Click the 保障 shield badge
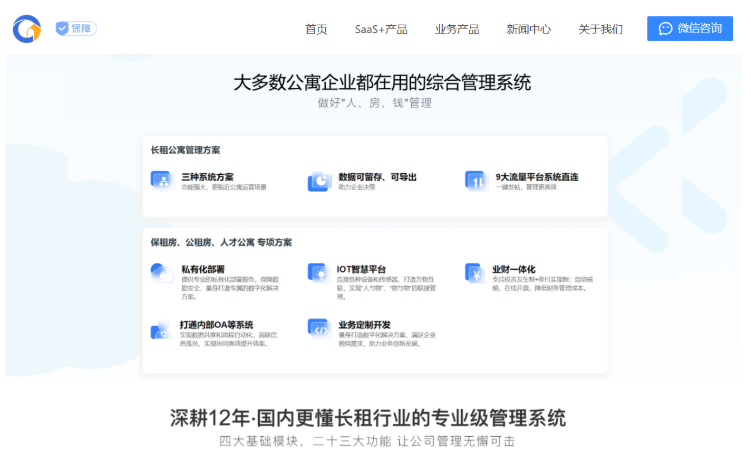Image resolution: width=751 pixels, height=459 pixels. 76,29
